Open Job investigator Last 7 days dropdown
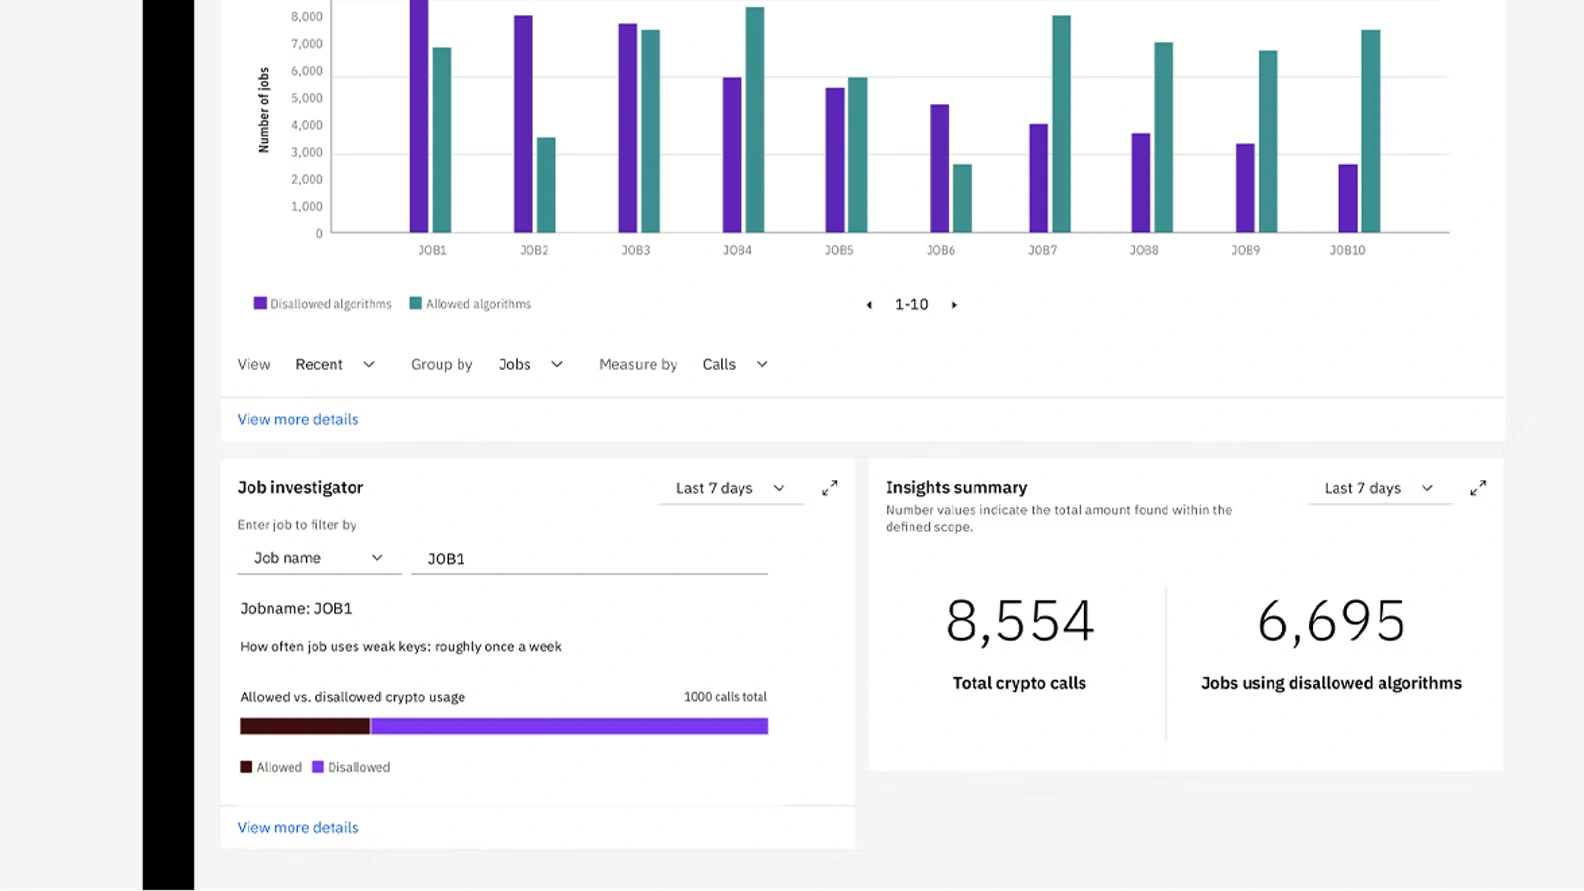This screenshot has height=891, width=1584. coord(730,488)
